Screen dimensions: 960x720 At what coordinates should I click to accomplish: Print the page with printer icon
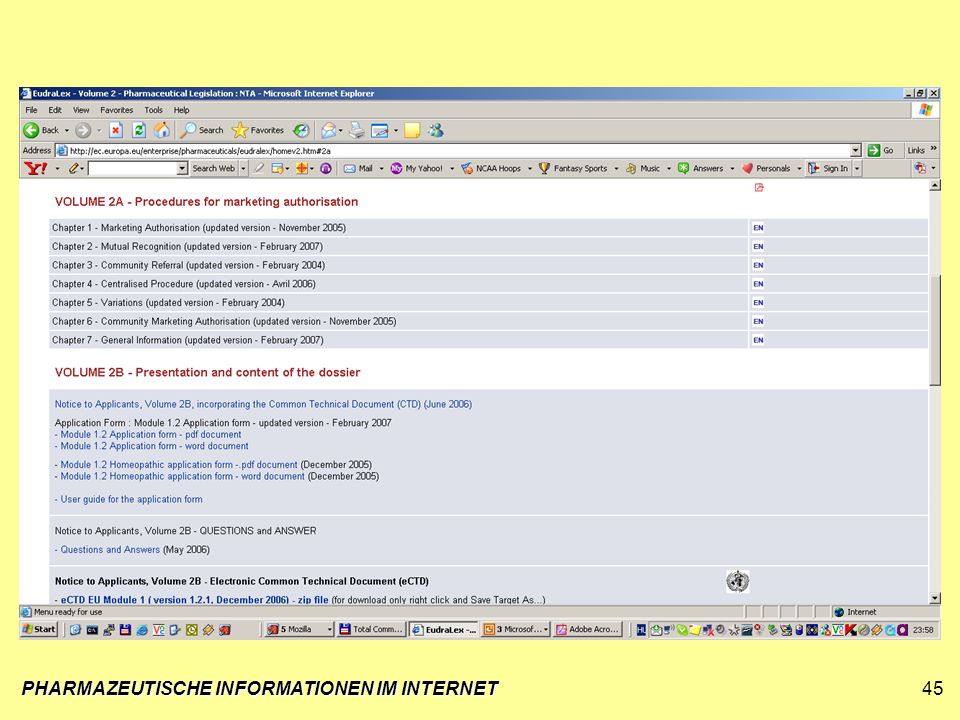(x=357, y=130)
